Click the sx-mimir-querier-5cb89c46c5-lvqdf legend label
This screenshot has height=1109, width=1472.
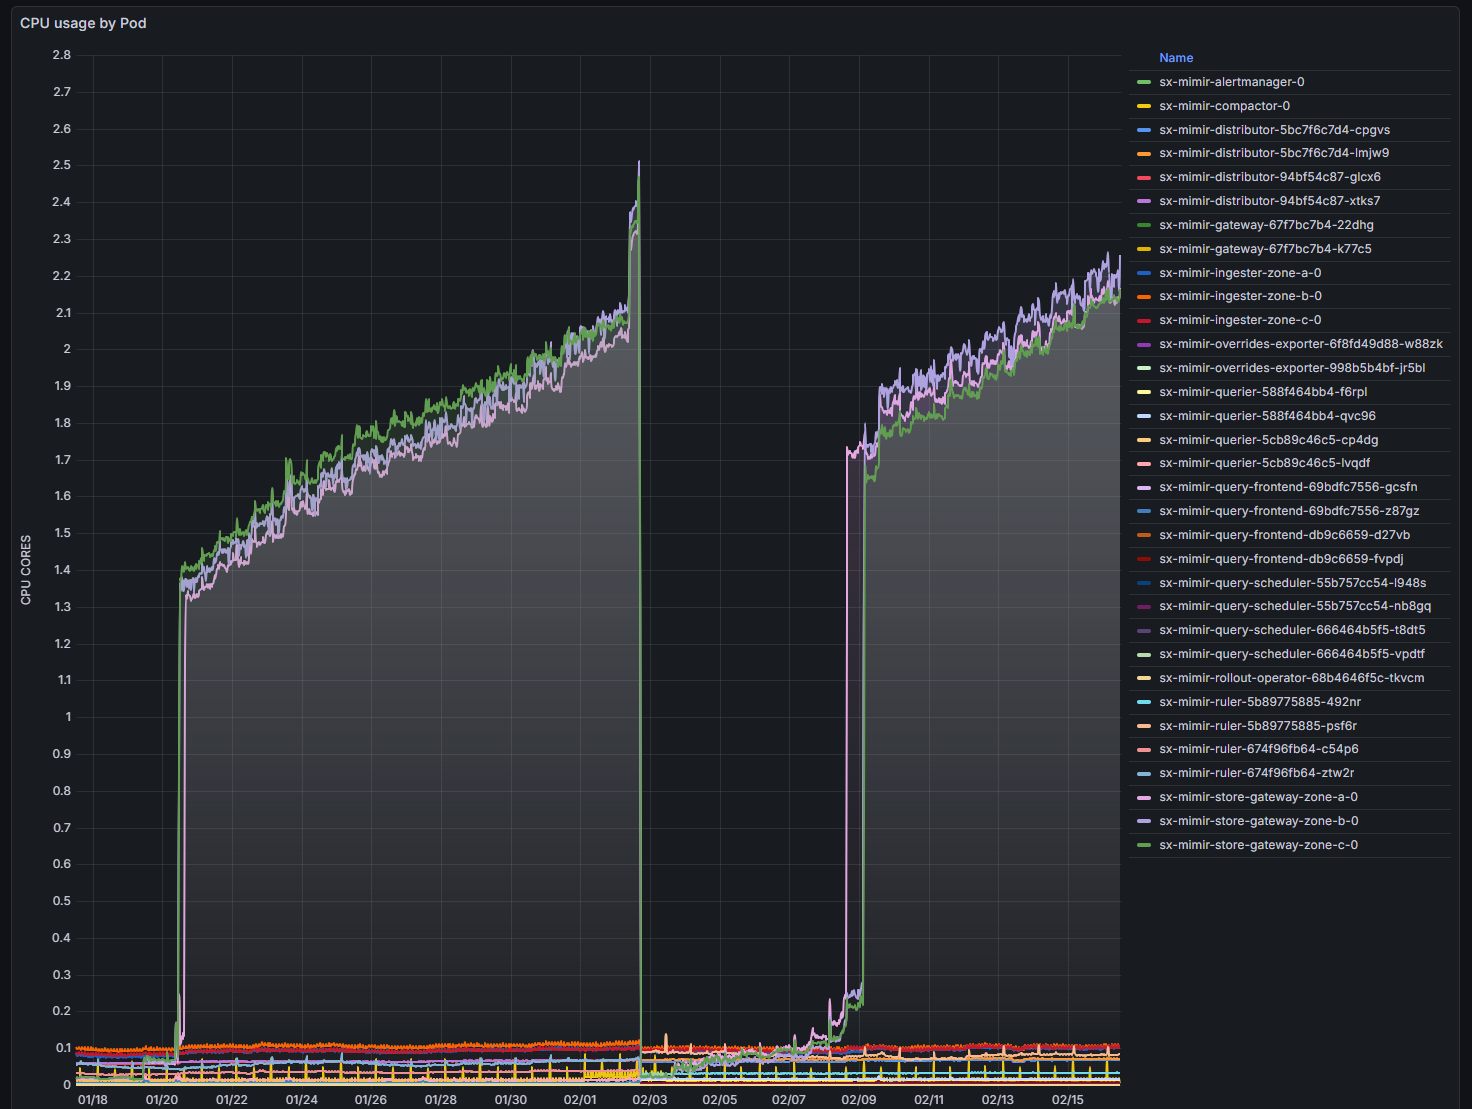(x=1264, y=463)
